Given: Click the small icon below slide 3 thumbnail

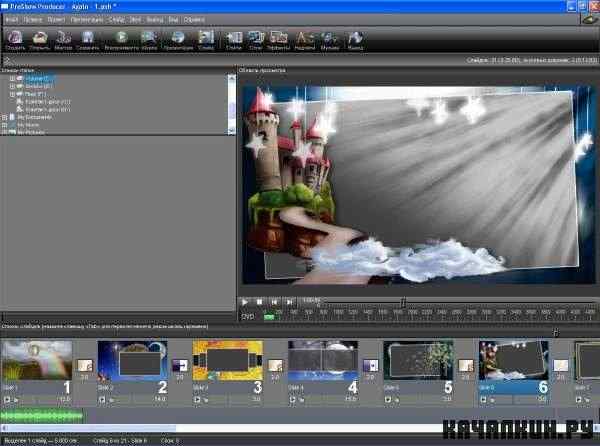Looking at the screenshot, I should click(x=197, y=400).
